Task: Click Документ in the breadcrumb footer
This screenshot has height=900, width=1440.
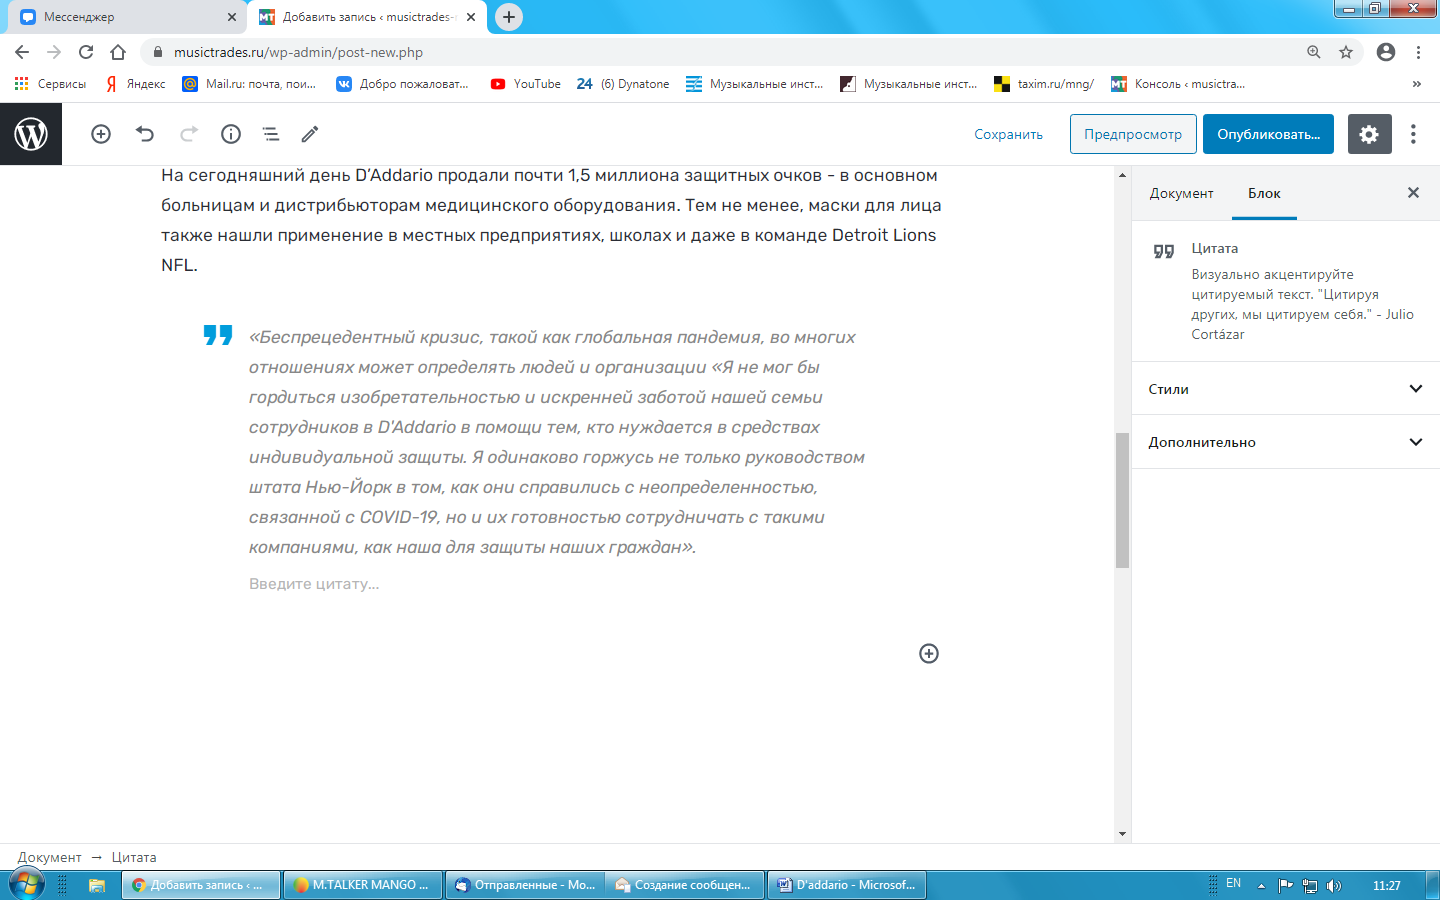Action: 49,857
